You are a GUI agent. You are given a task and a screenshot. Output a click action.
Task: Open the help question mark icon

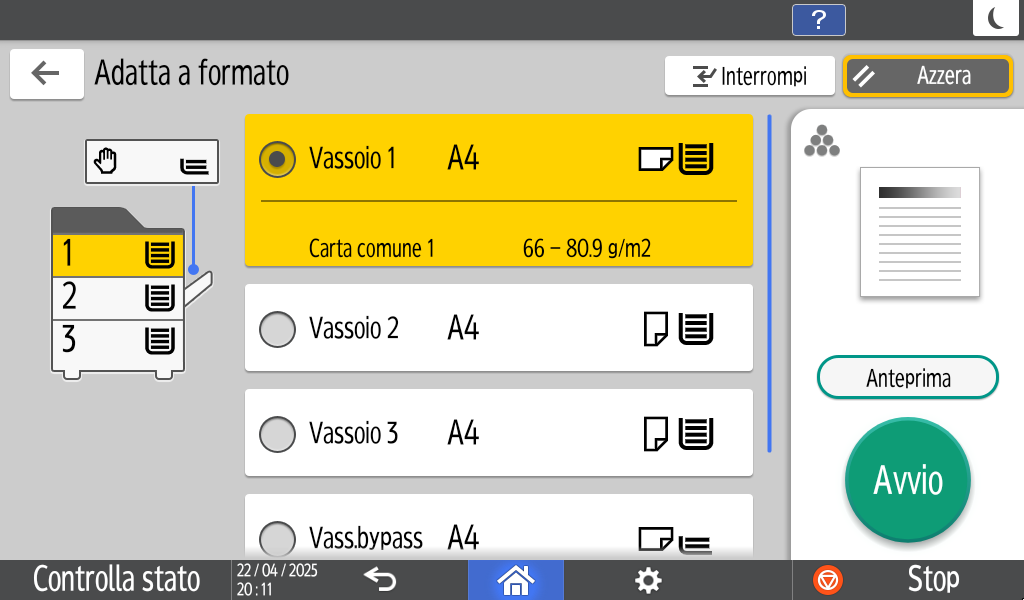pos(818,20)
